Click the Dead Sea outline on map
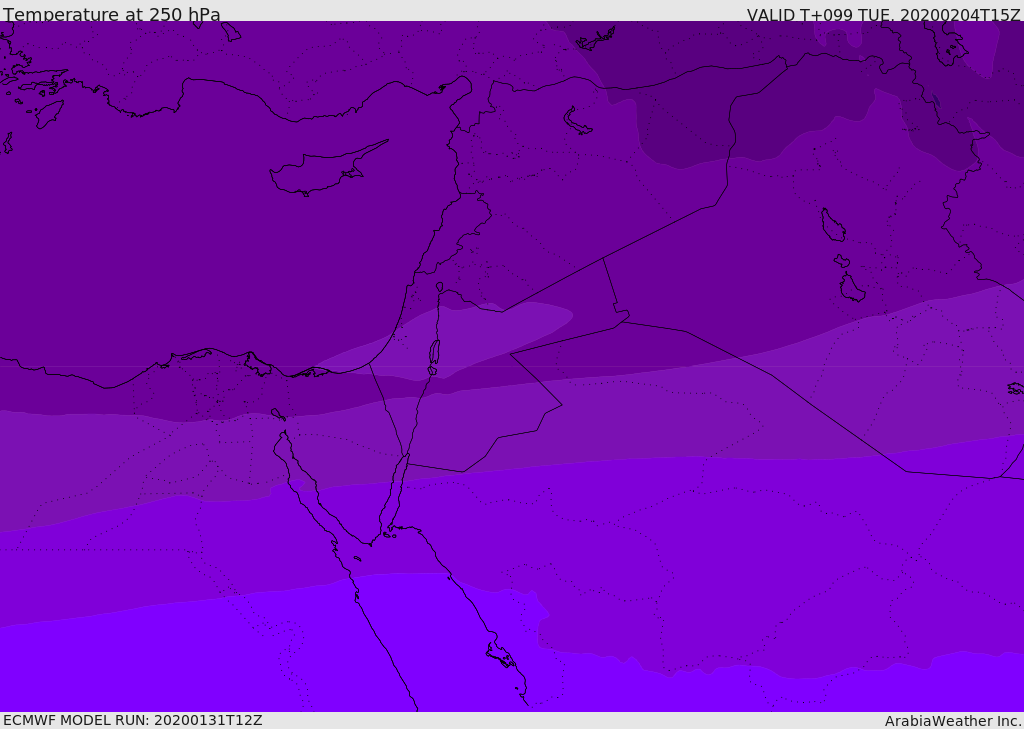 [x=434, y=353]
